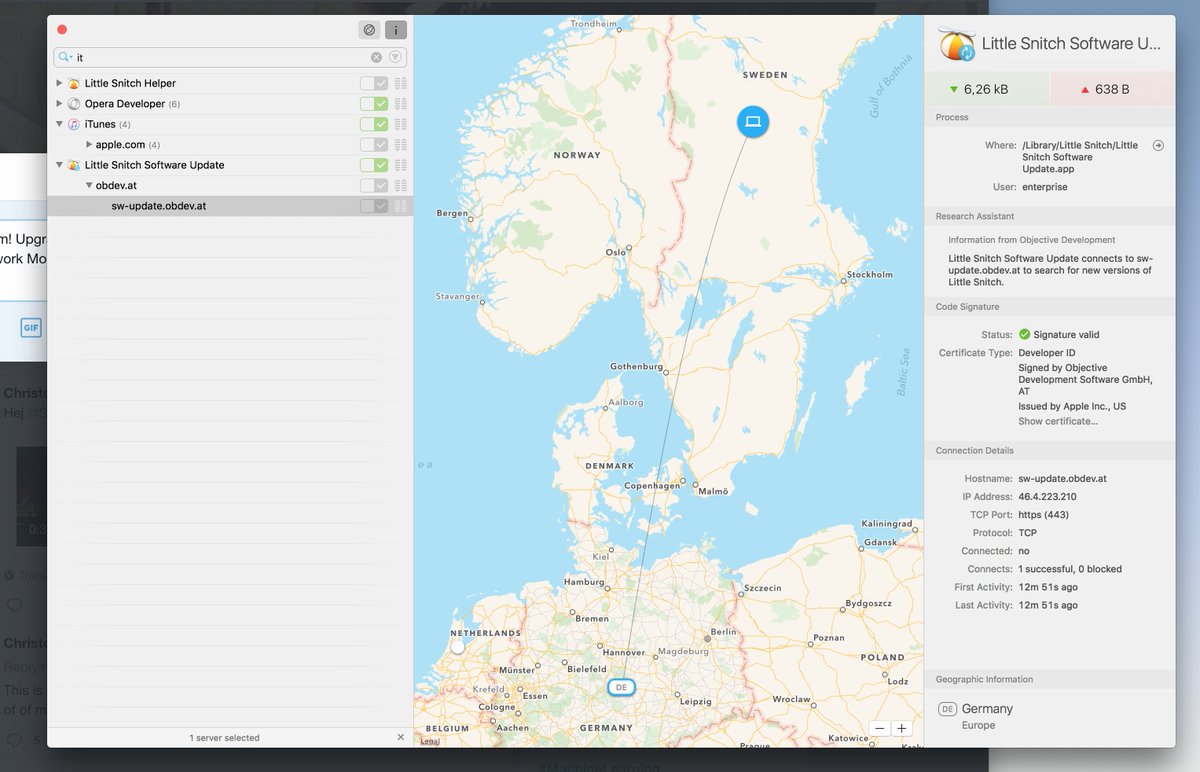The height and width of the screenshot is (772, 1200).
Task: Click the traffic meter icon for obdev.at
Action: [x=401, y=185]
